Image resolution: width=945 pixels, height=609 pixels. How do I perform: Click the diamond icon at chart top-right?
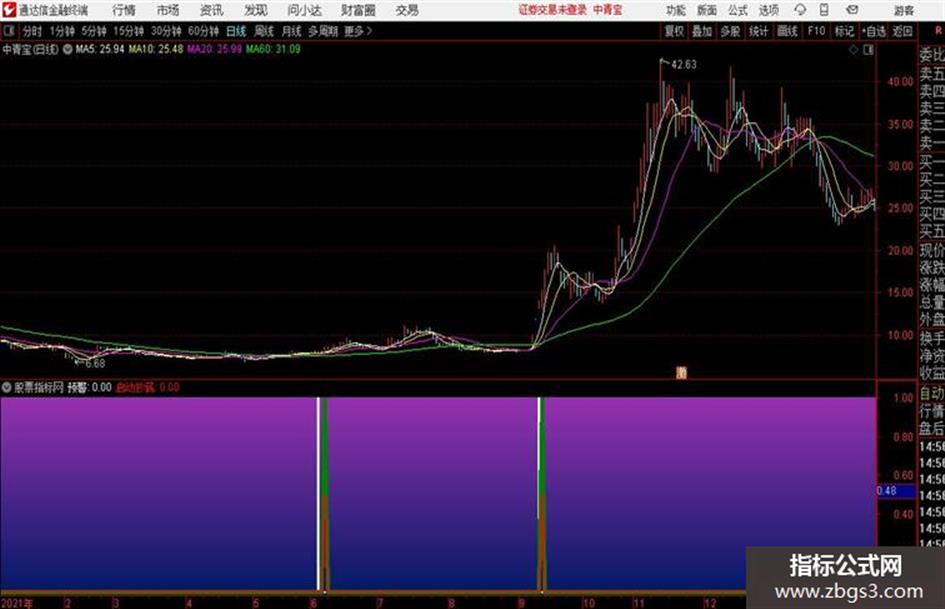pyautogui.click(x=853, y=50)
